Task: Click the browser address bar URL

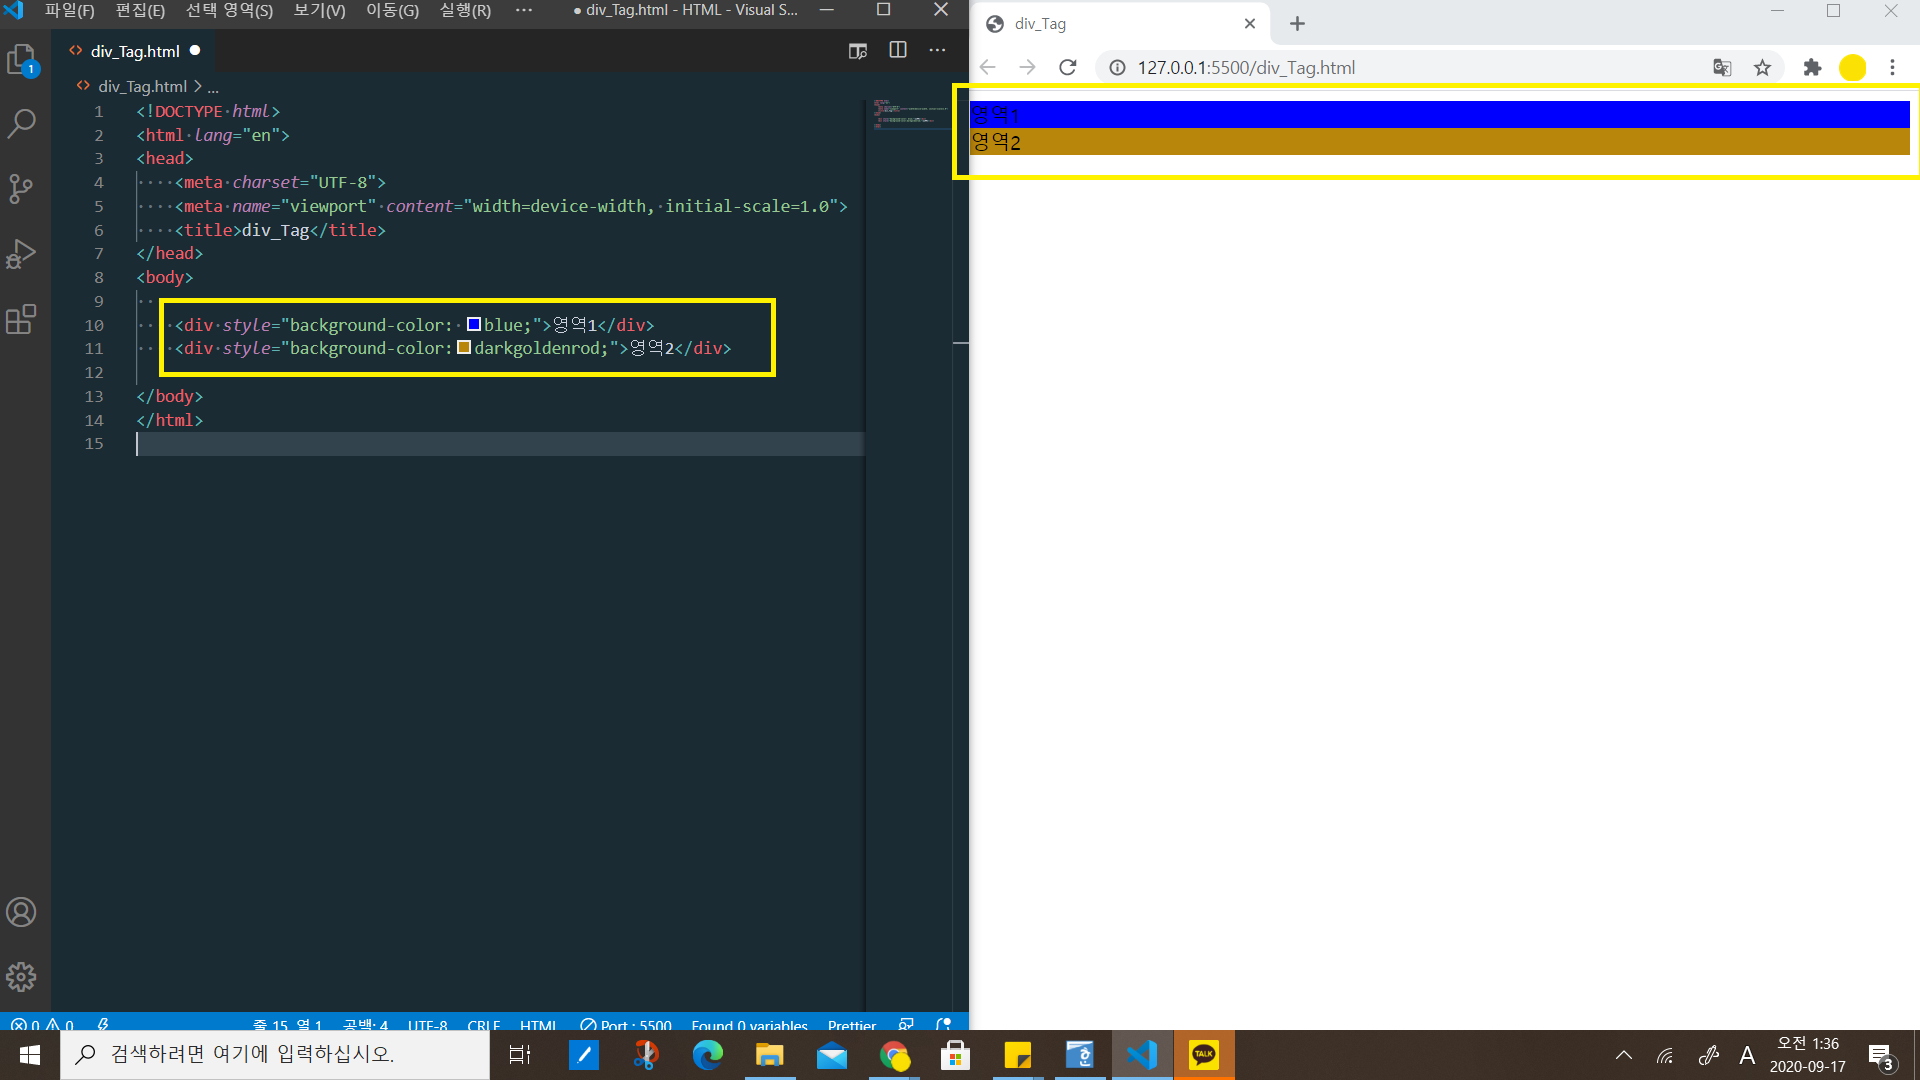Action: coord(1246,68)
